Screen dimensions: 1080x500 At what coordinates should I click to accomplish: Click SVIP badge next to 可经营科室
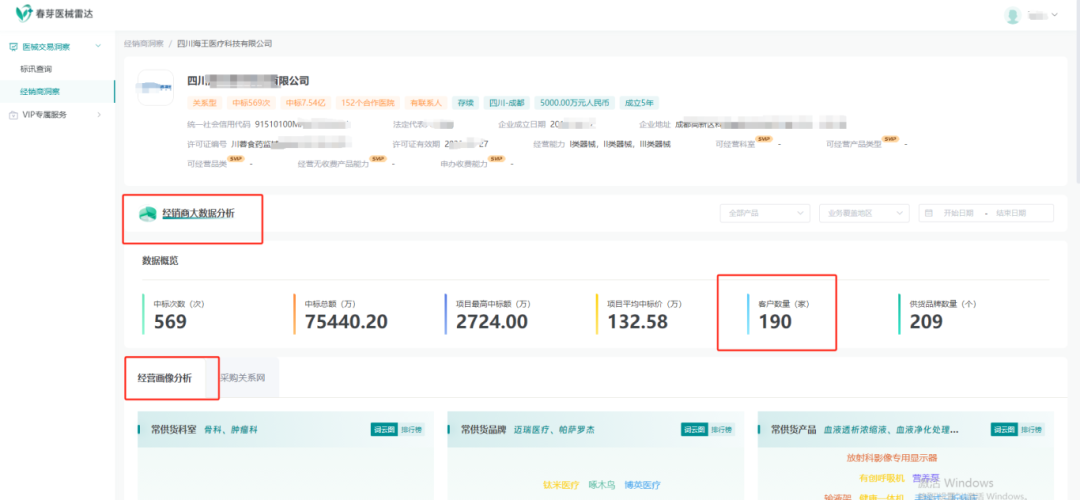tap(764, 140)
